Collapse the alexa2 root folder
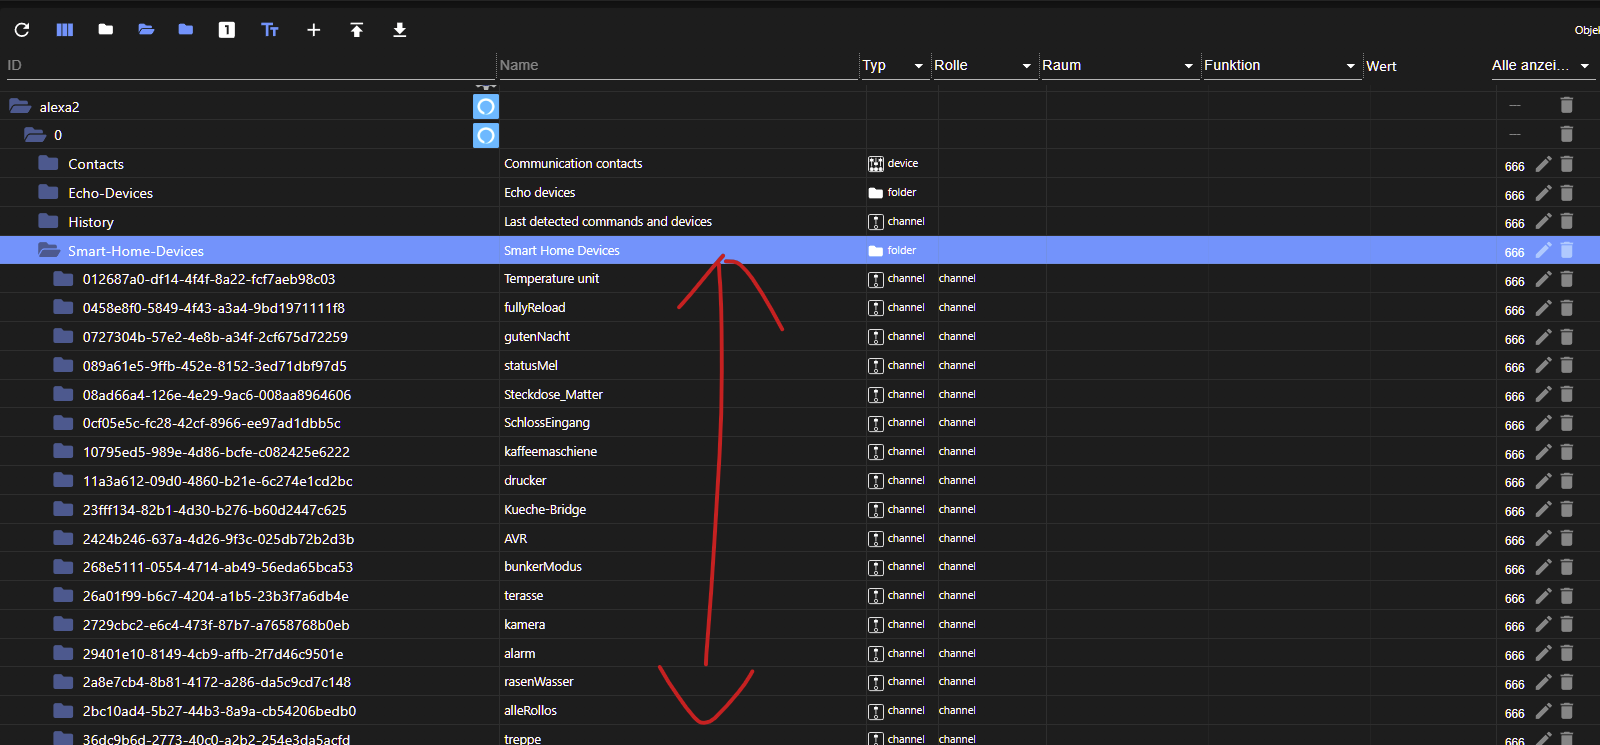This screenshot has width=1600, height=745. pos(19,106)
